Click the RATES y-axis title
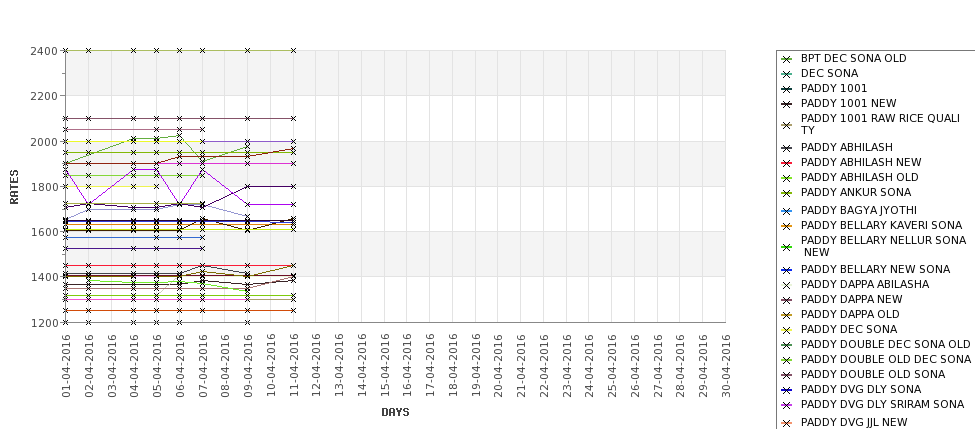 tap(14, 186)
